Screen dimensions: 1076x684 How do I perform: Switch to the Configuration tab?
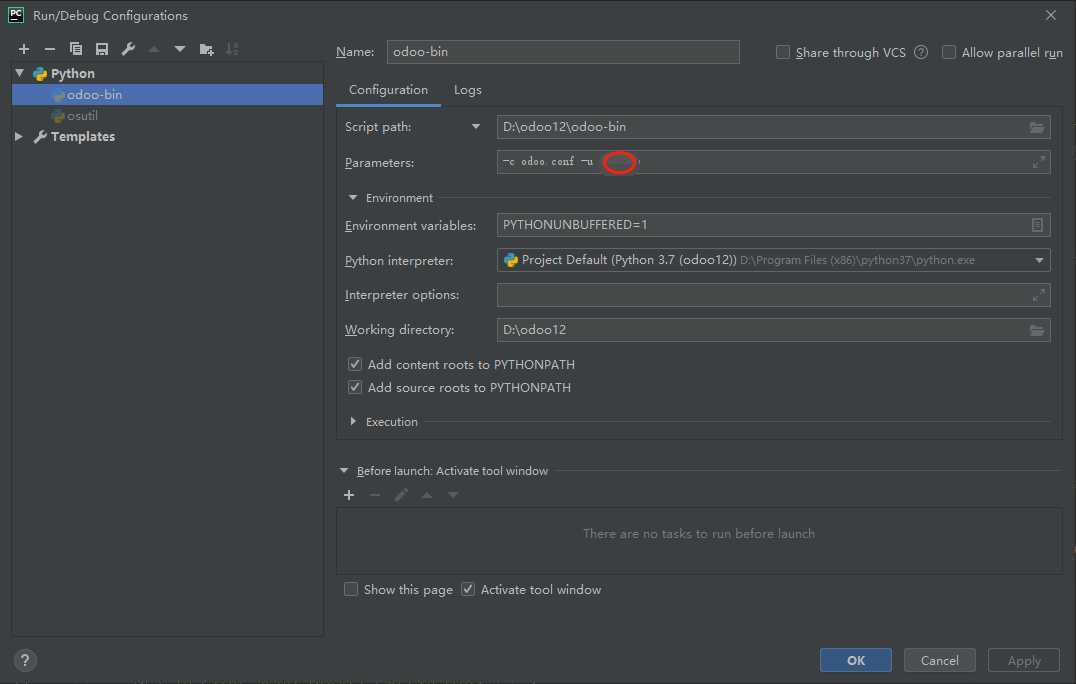[388, 90]
